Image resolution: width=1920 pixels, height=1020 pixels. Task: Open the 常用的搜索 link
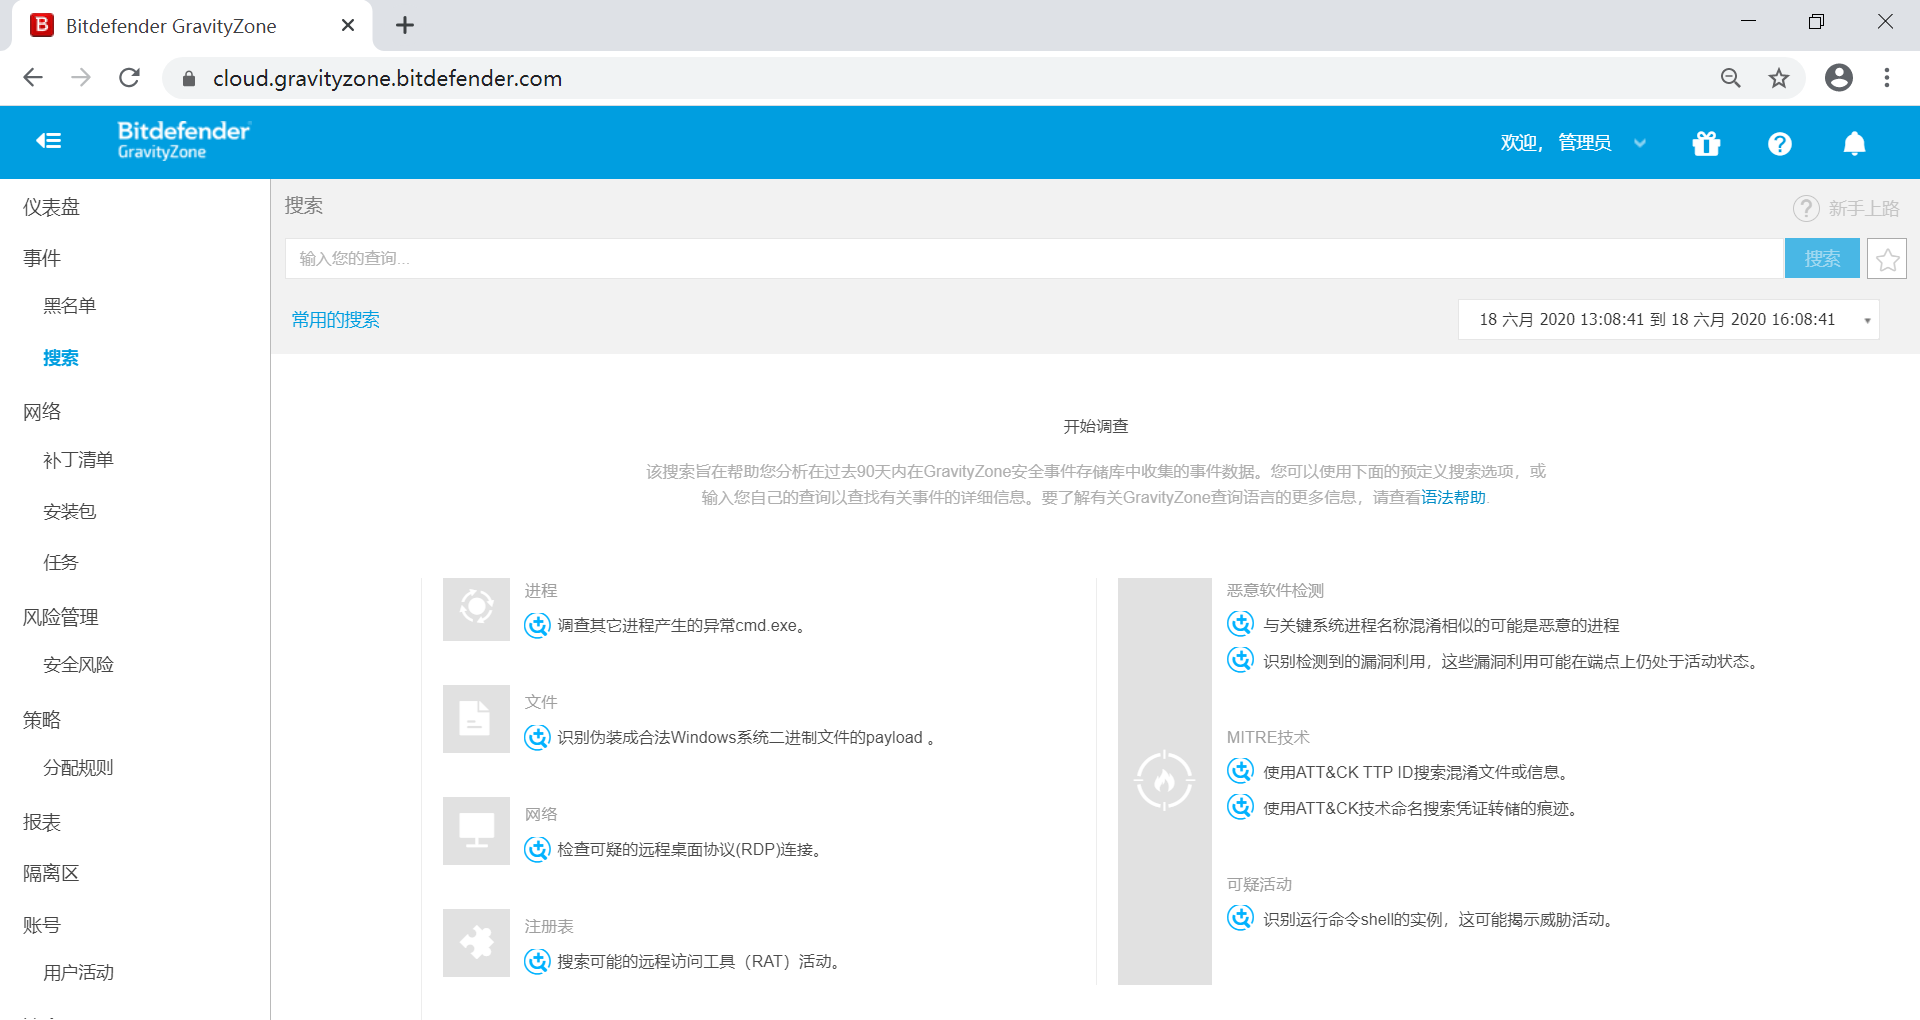(x=336, y=320)
